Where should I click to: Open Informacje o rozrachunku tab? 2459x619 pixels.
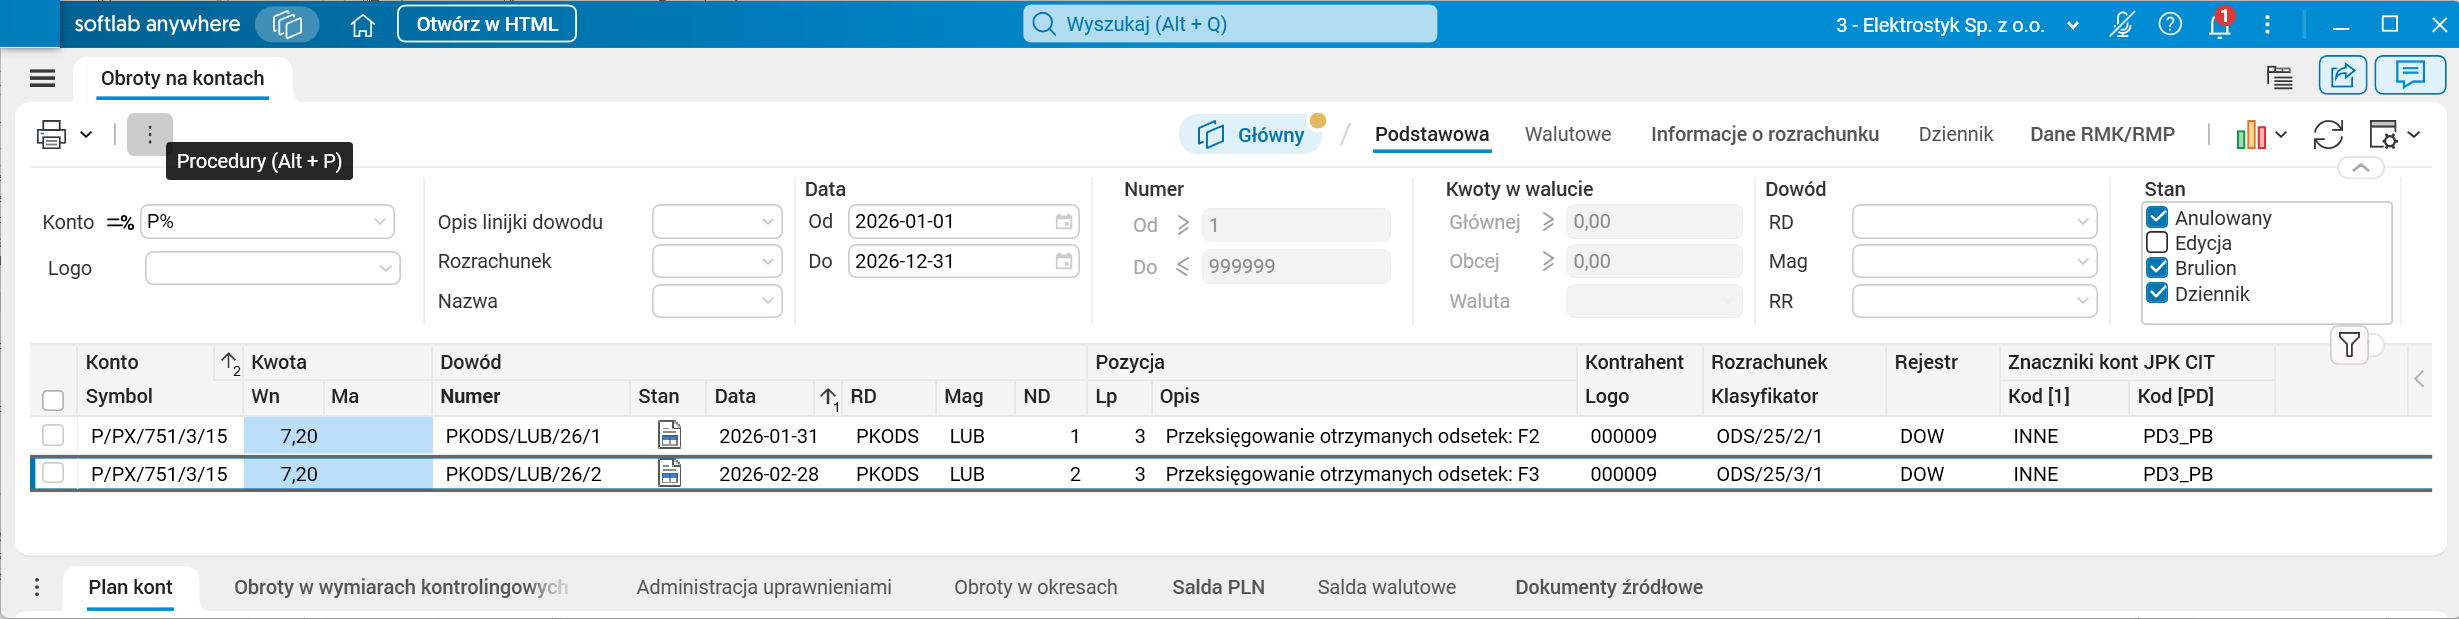point(1765,134)
